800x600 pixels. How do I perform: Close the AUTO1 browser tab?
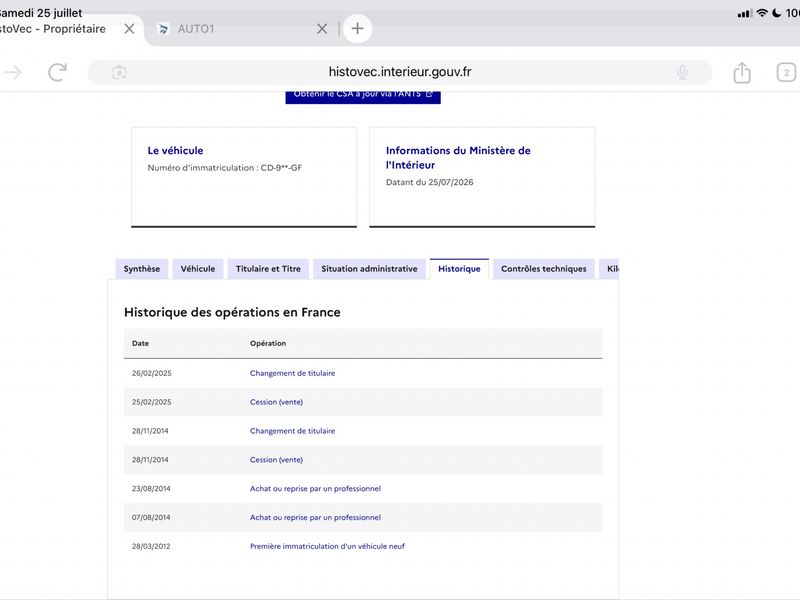coord(322,29)
